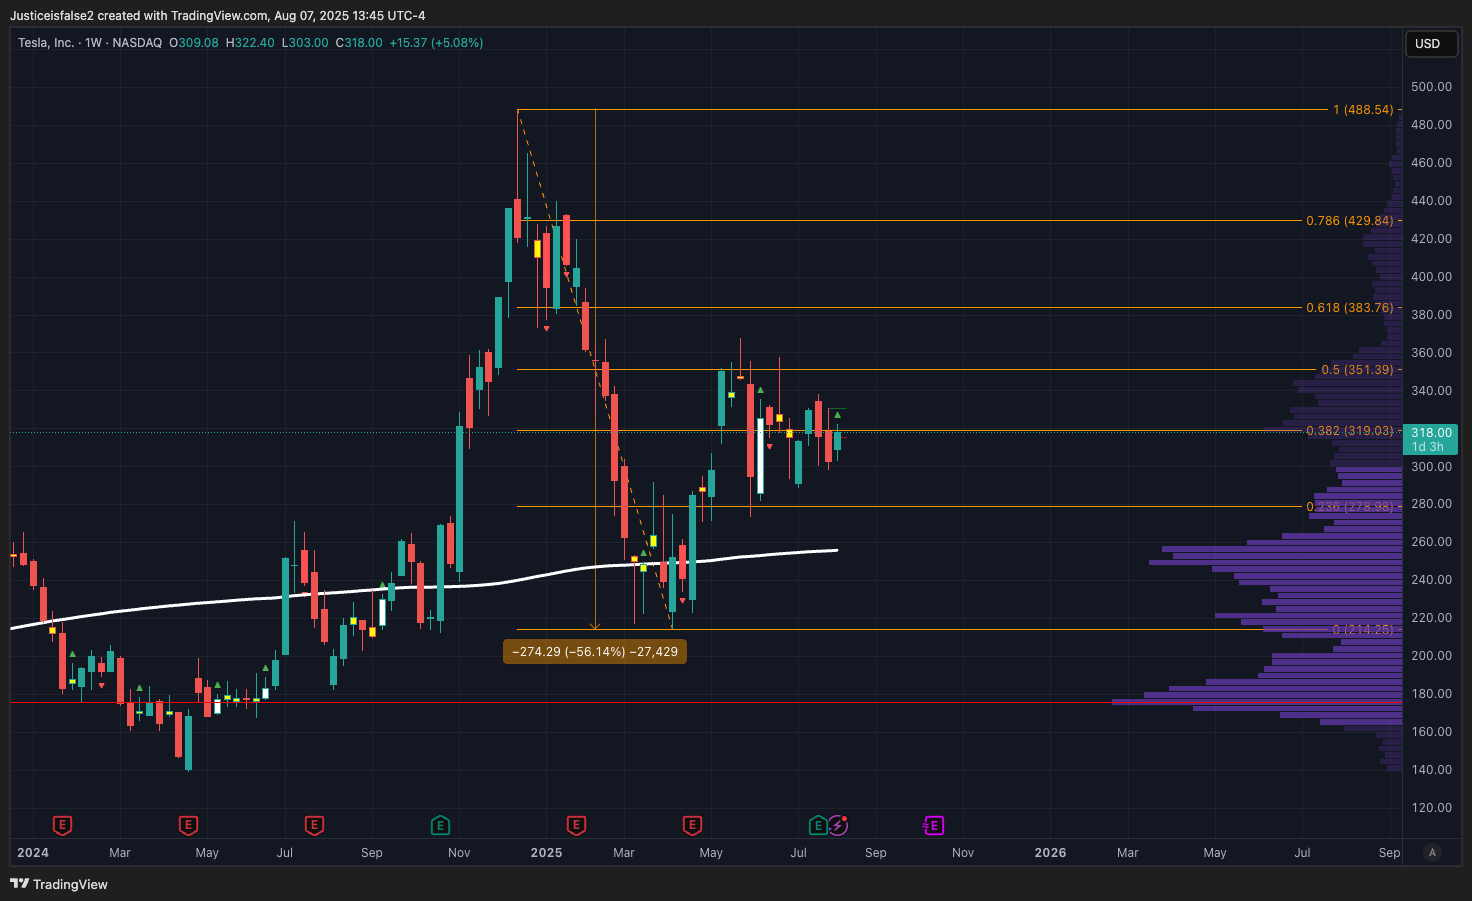Click the +15.37 (+5.08%) change value
This screenshot has height=901, width=1472.
pos(436,43)
